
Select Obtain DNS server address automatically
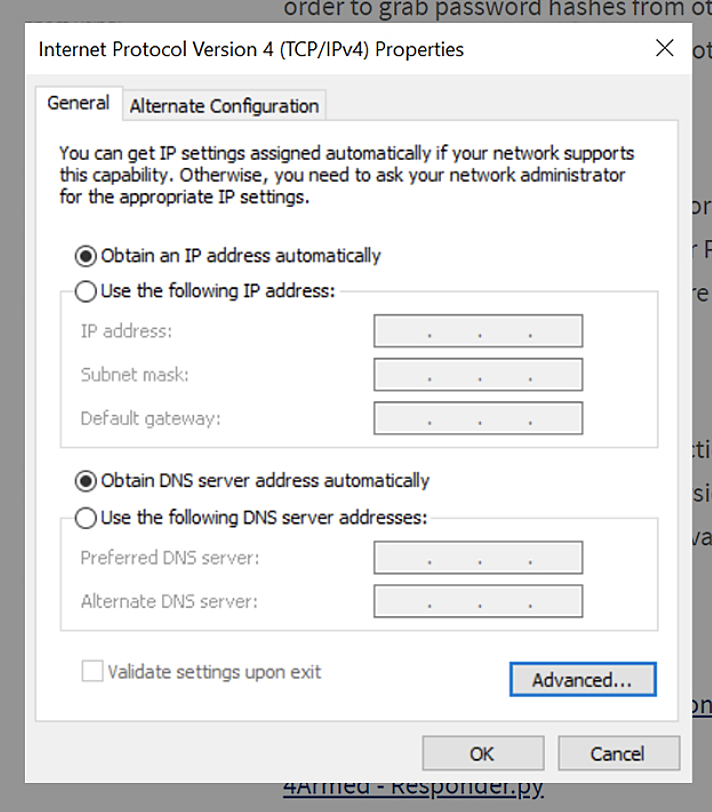coord(87,480)
